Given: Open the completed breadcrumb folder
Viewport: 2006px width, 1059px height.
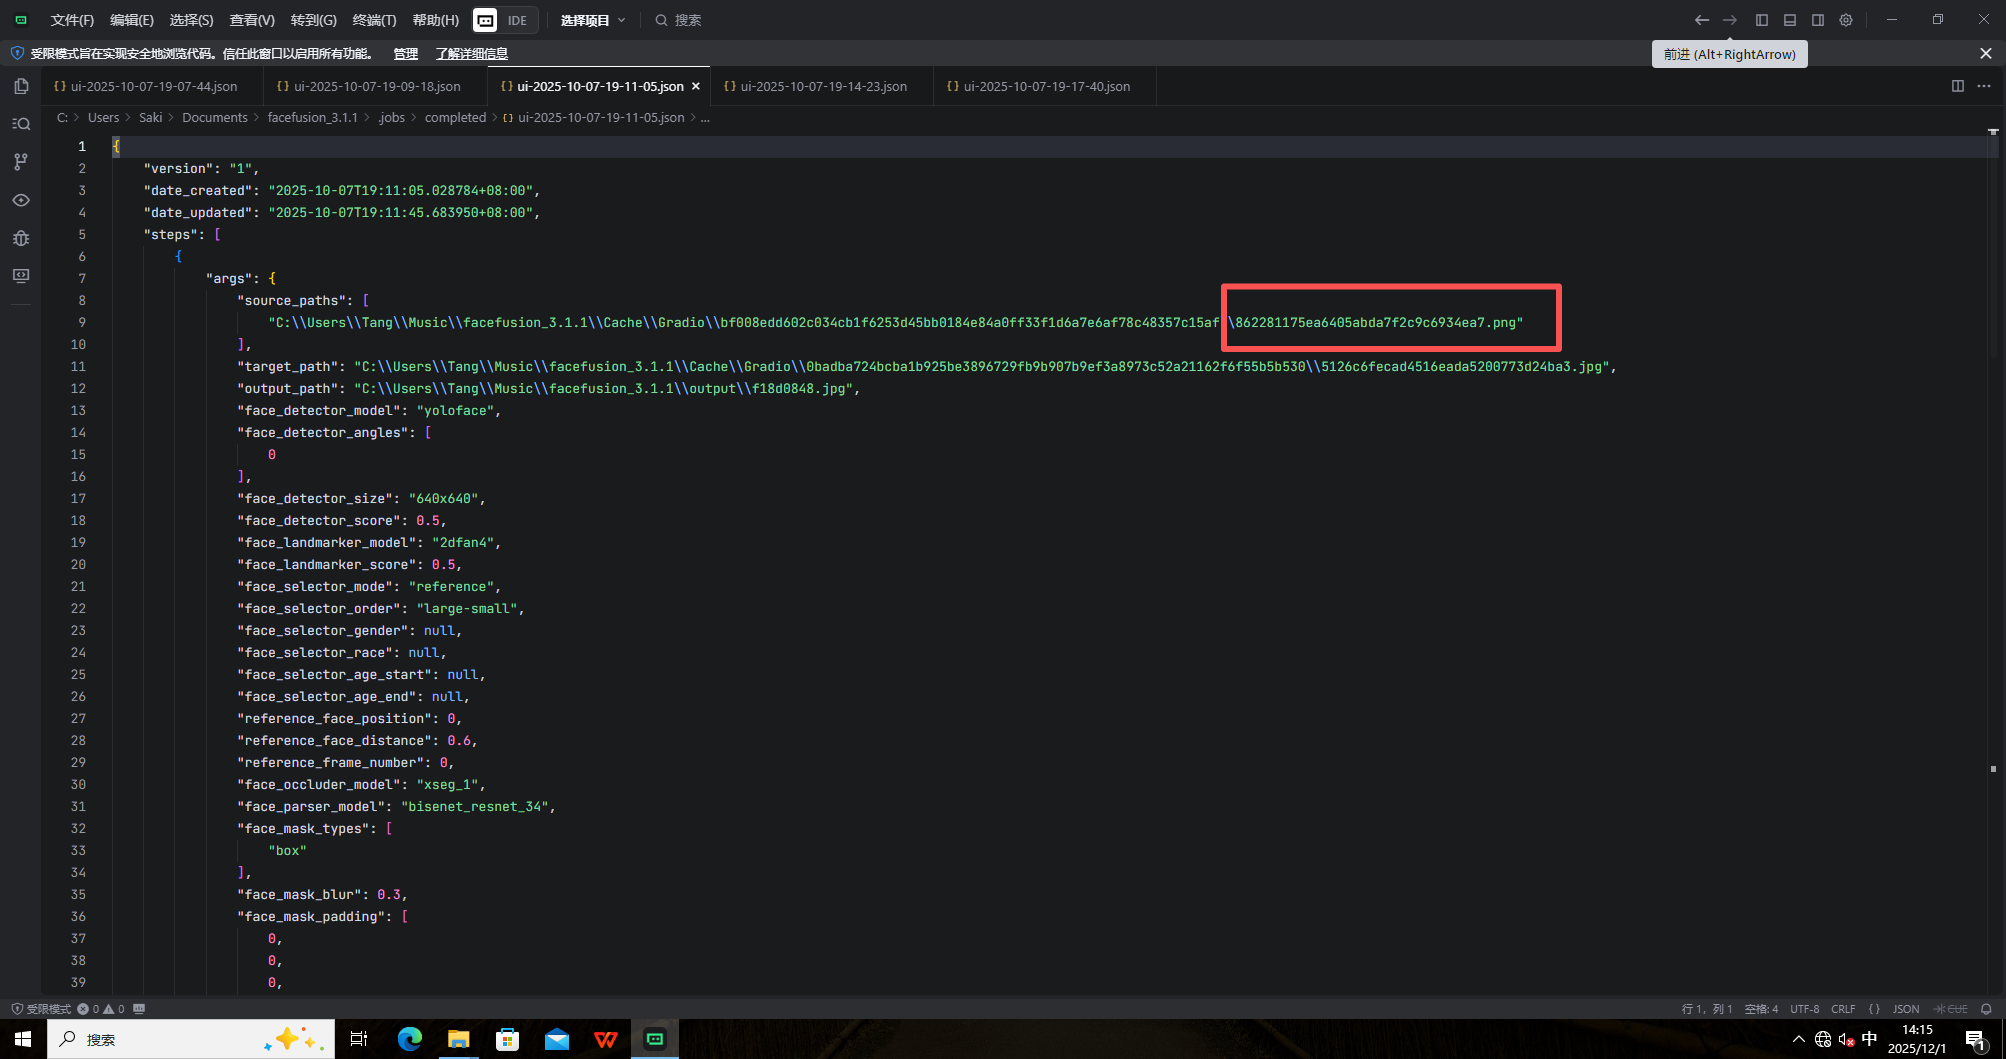Looking at the screenshot, I should click(455, 118).
